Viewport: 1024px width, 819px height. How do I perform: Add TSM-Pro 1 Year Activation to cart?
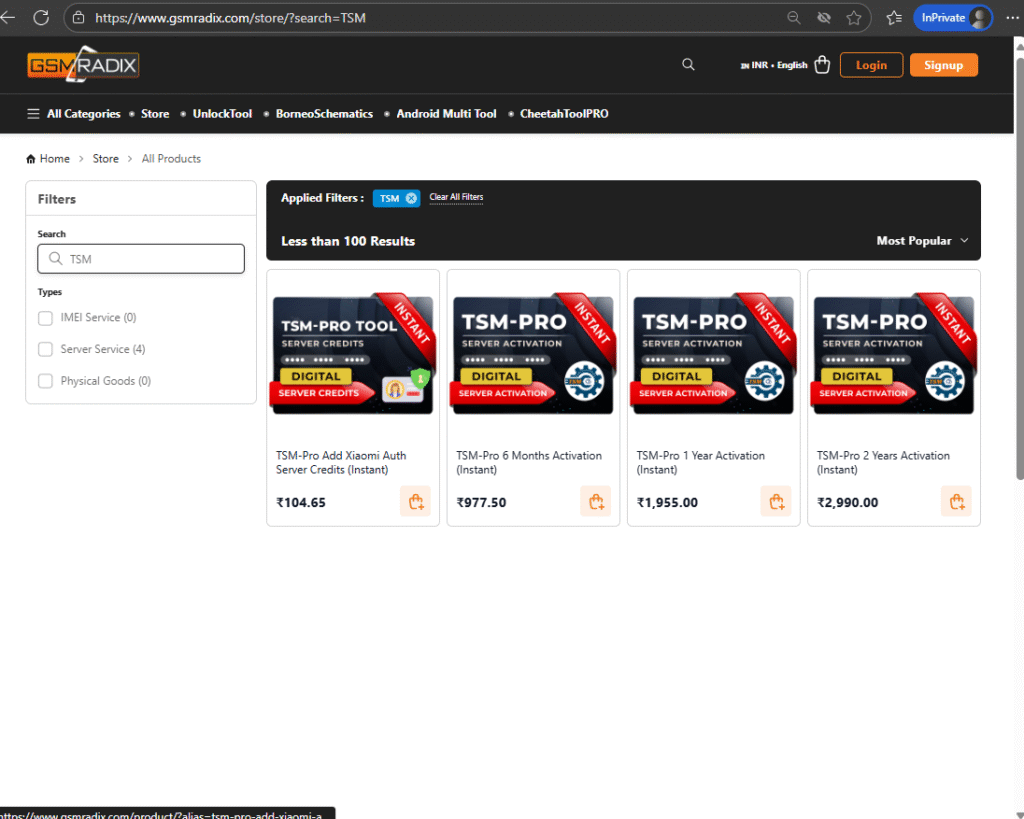(x=775, y=501)
